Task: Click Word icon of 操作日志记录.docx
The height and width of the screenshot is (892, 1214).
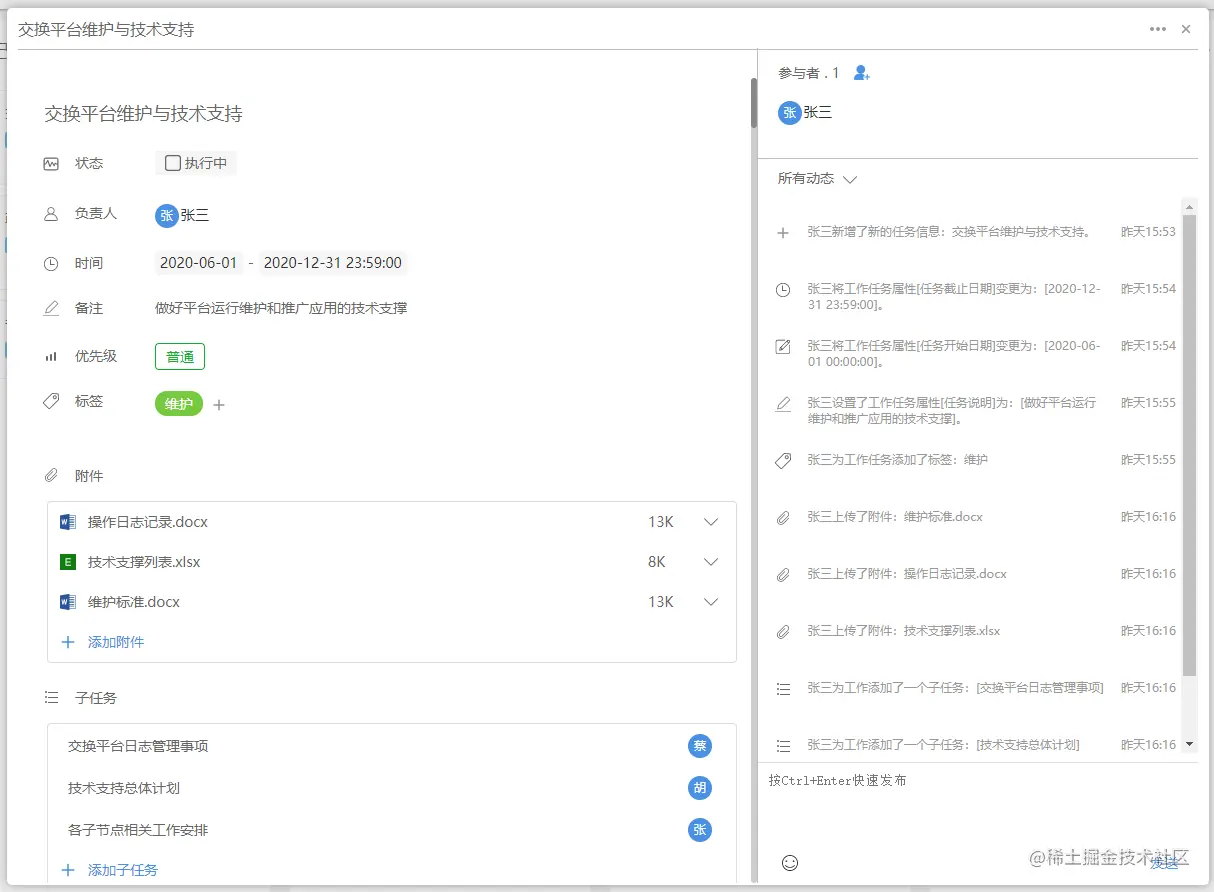Action: click(x=68, y=522)
